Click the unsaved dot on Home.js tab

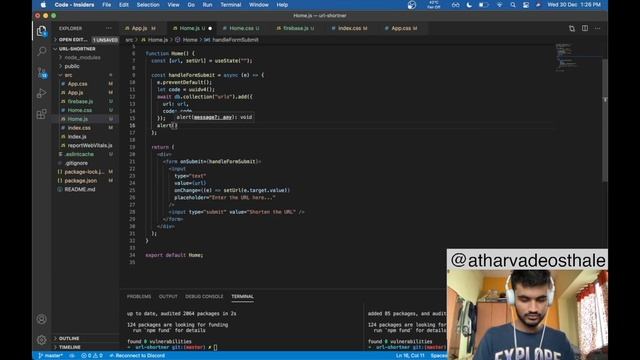coord(210,29)
